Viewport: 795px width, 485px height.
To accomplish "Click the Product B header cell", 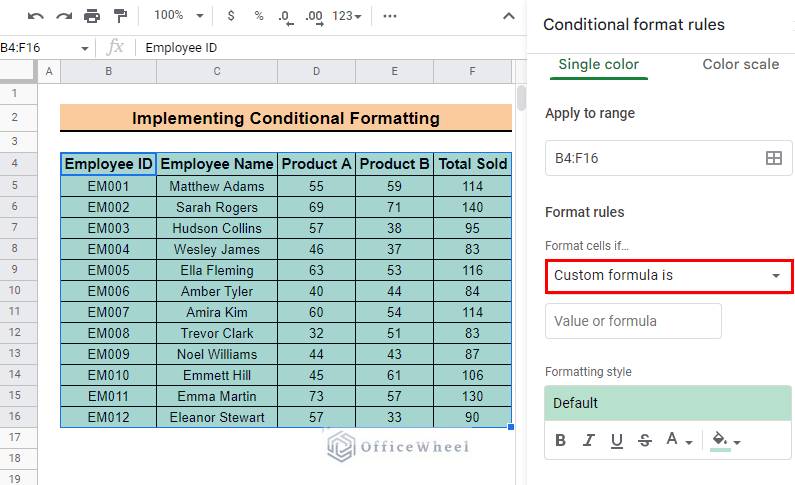I will coord(394,164).
